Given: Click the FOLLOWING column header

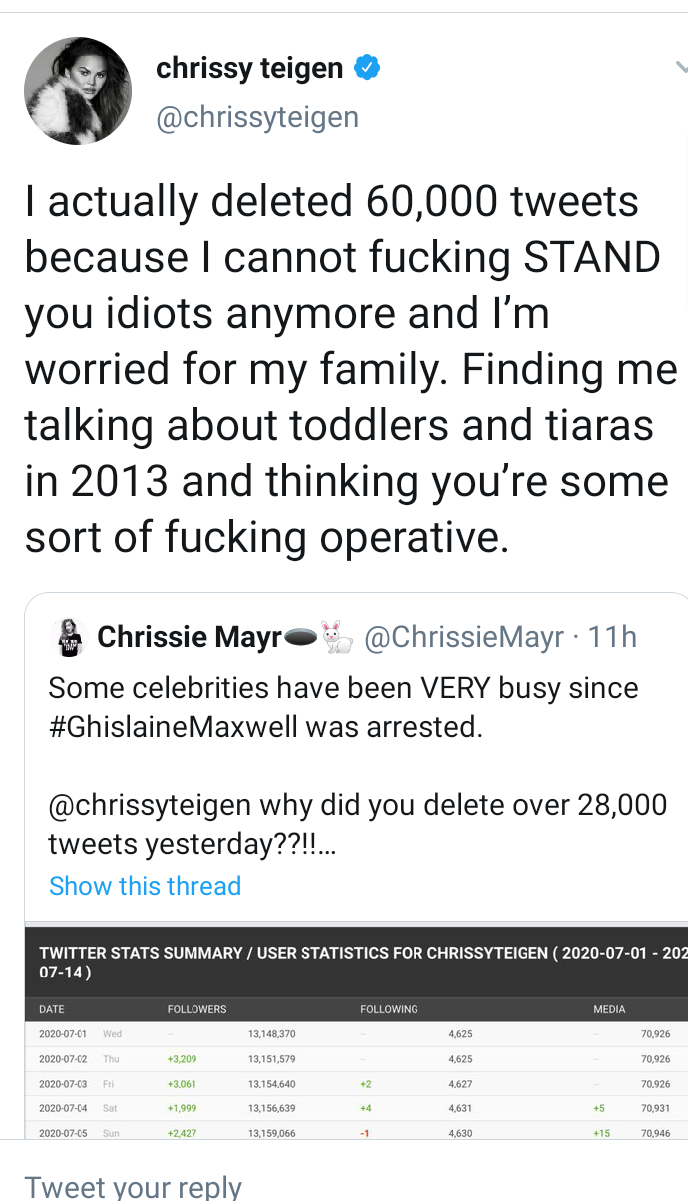Looking at the screenshot, I should pyautogui.click(x=389, y=1009).
